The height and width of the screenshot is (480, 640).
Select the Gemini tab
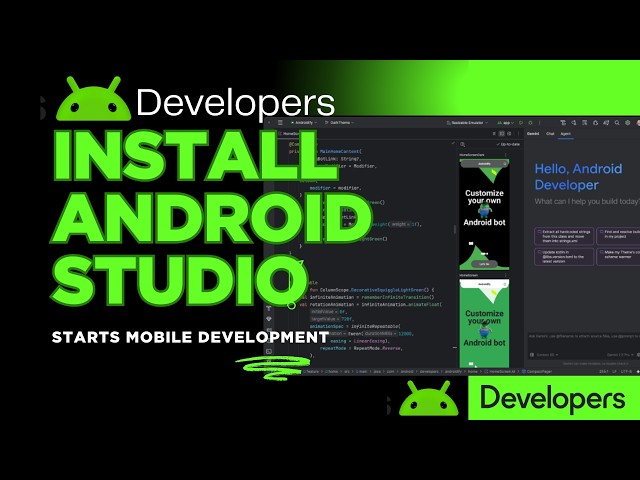tap(533, 133)
